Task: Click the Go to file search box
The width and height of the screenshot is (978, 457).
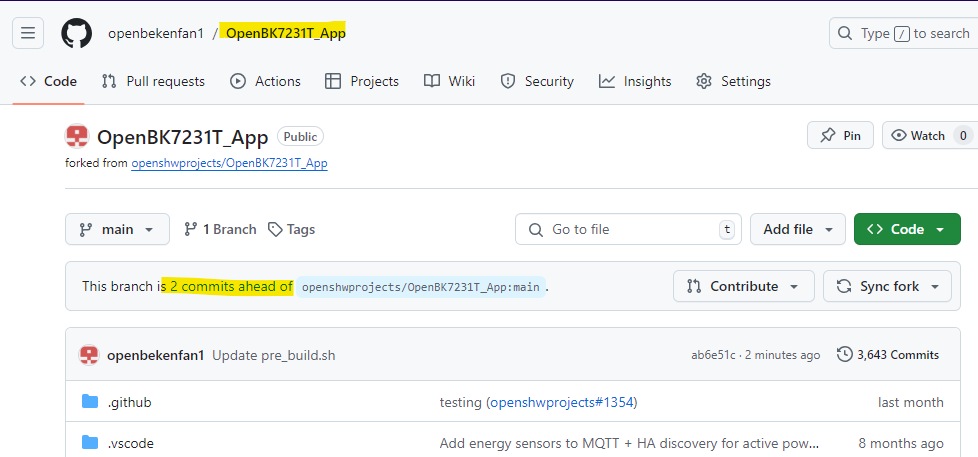Action: [x=628, y=229]
